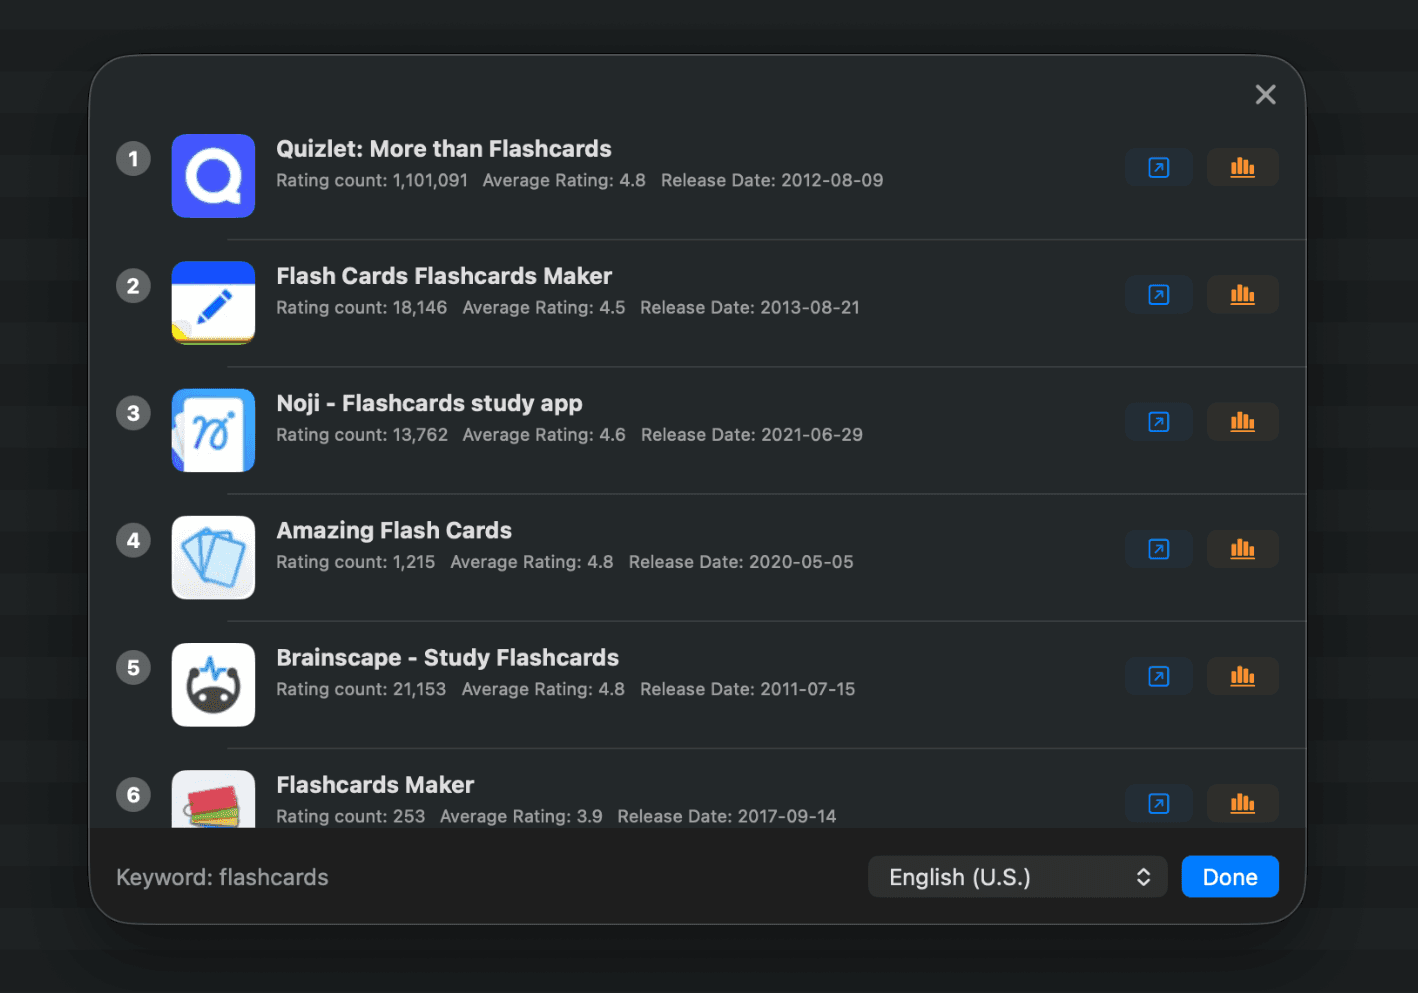Image resolution: width=1418 pixels, height=993 pixels.
Task: Click rank number 3 badge
Action: coord(133,413)
